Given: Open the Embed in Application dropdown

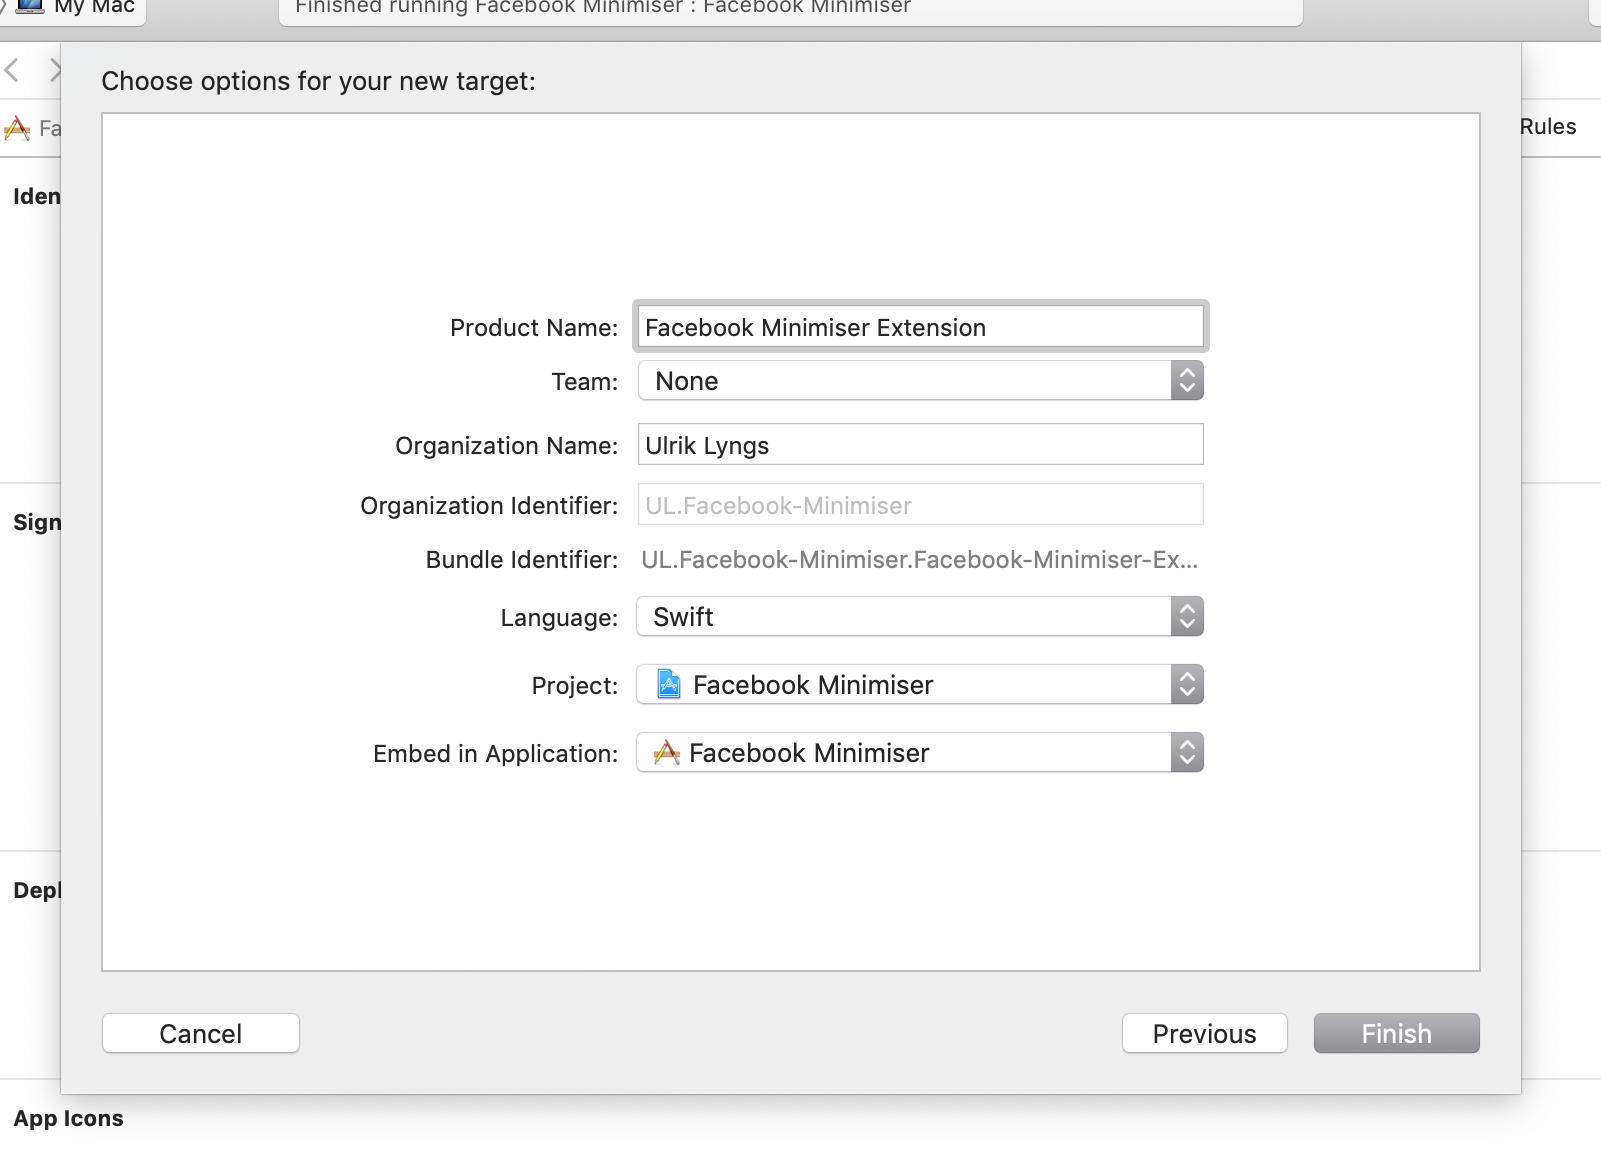Looking at the screenshot, I should [x=920, y=753].
